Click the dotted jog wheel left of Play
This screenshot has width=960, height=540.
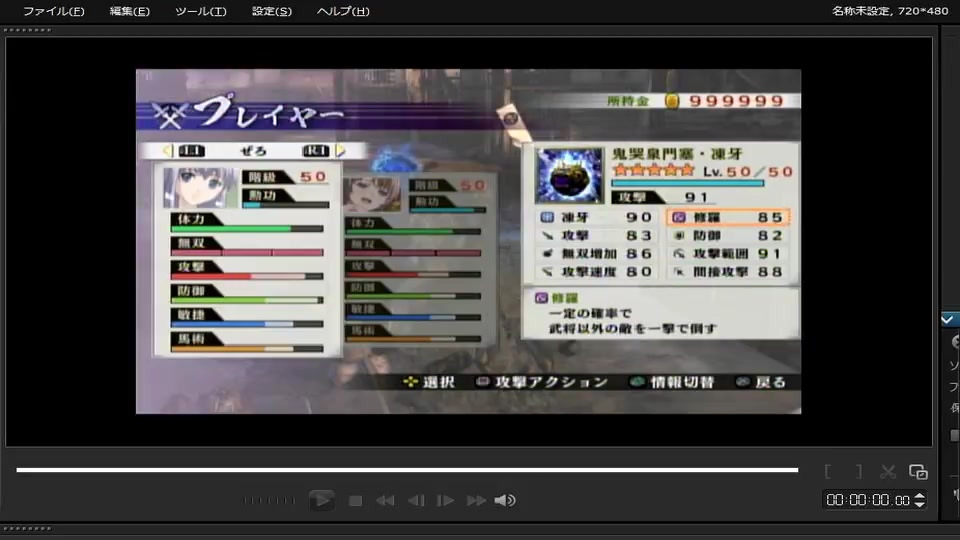(x=269, y=500)
